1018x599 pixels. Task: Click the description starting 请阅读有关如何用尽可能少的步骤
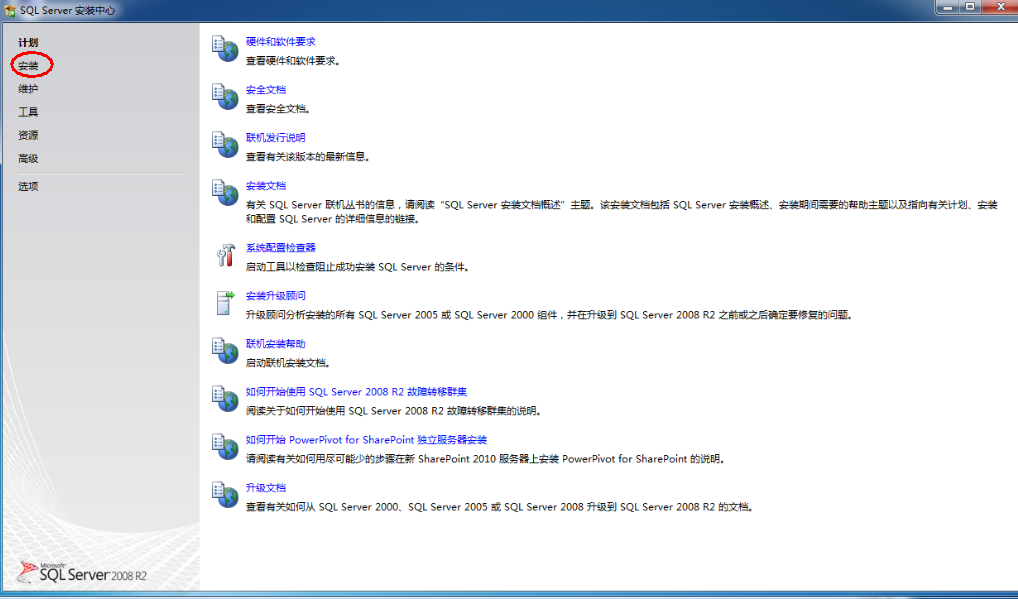click(486, 459)
